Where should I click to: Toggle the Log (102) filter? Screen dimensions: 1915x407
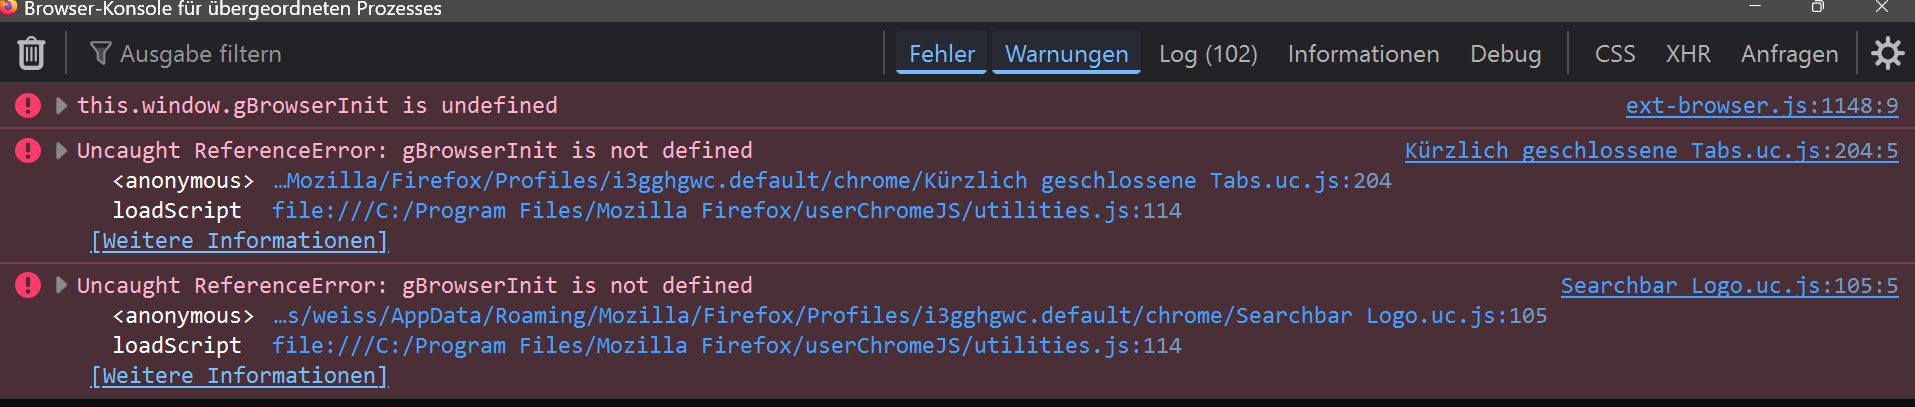click(1208, 54)
